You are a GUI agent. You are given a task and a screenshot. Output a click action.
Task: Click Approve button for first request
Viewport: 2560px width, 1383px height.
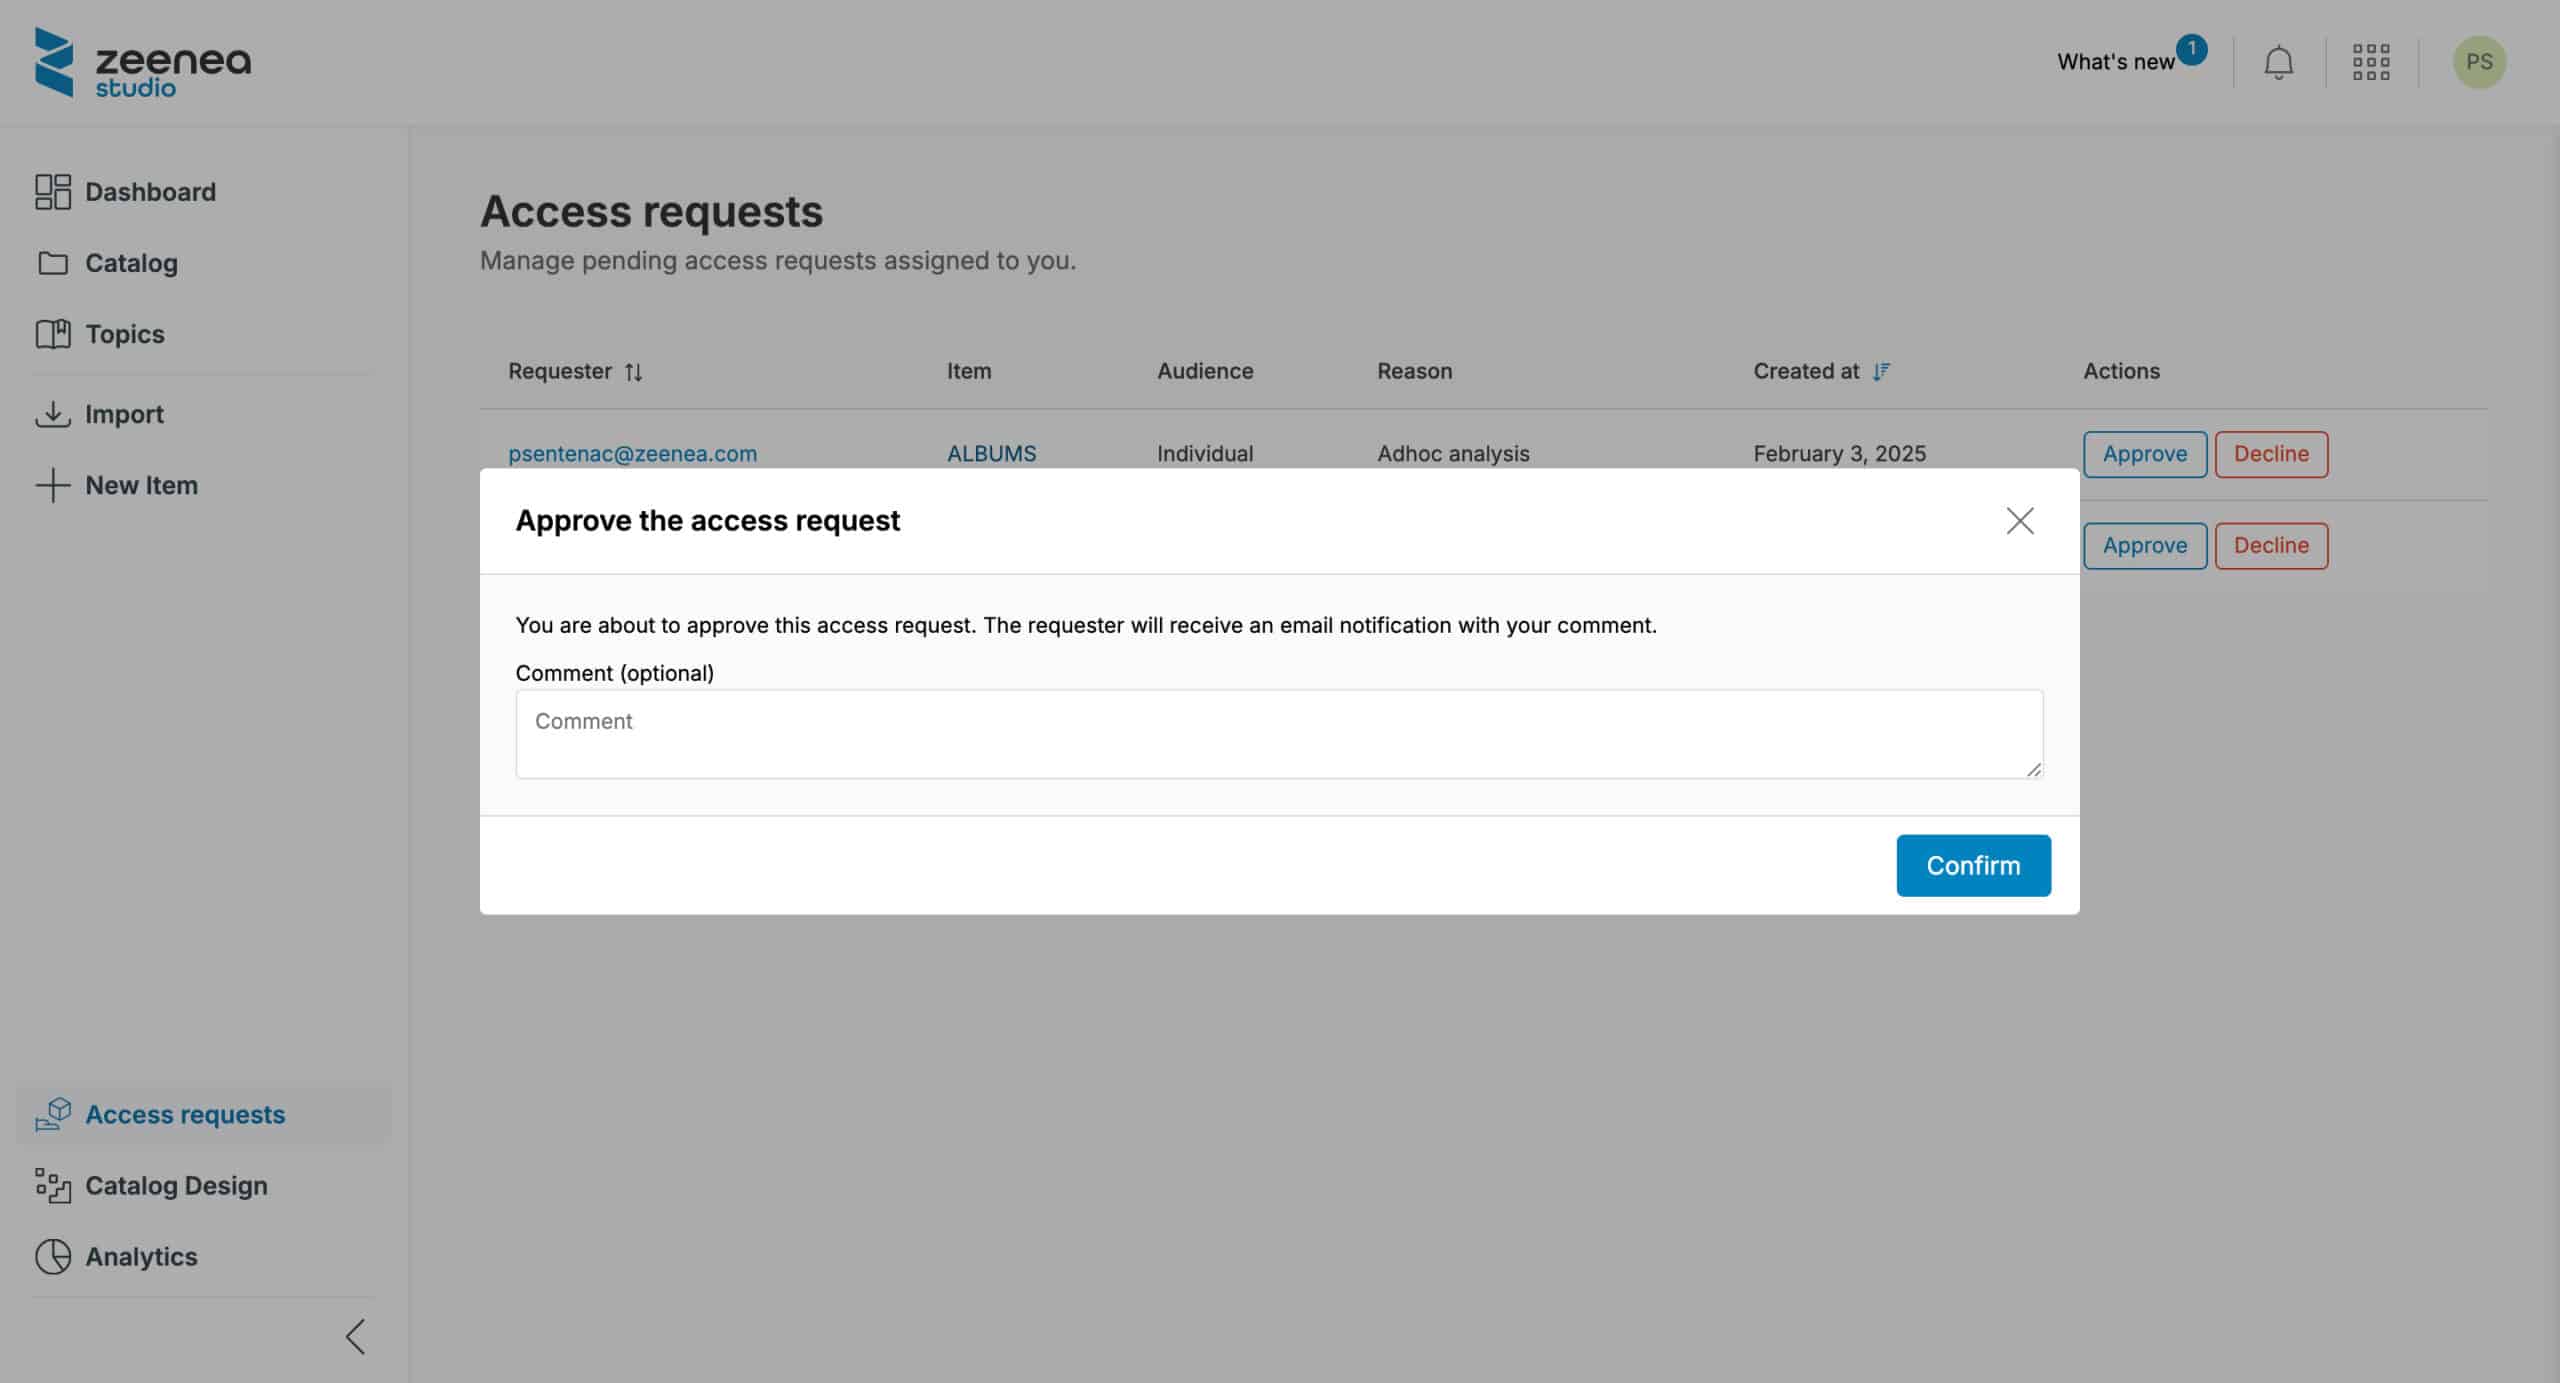[2143, 453]
